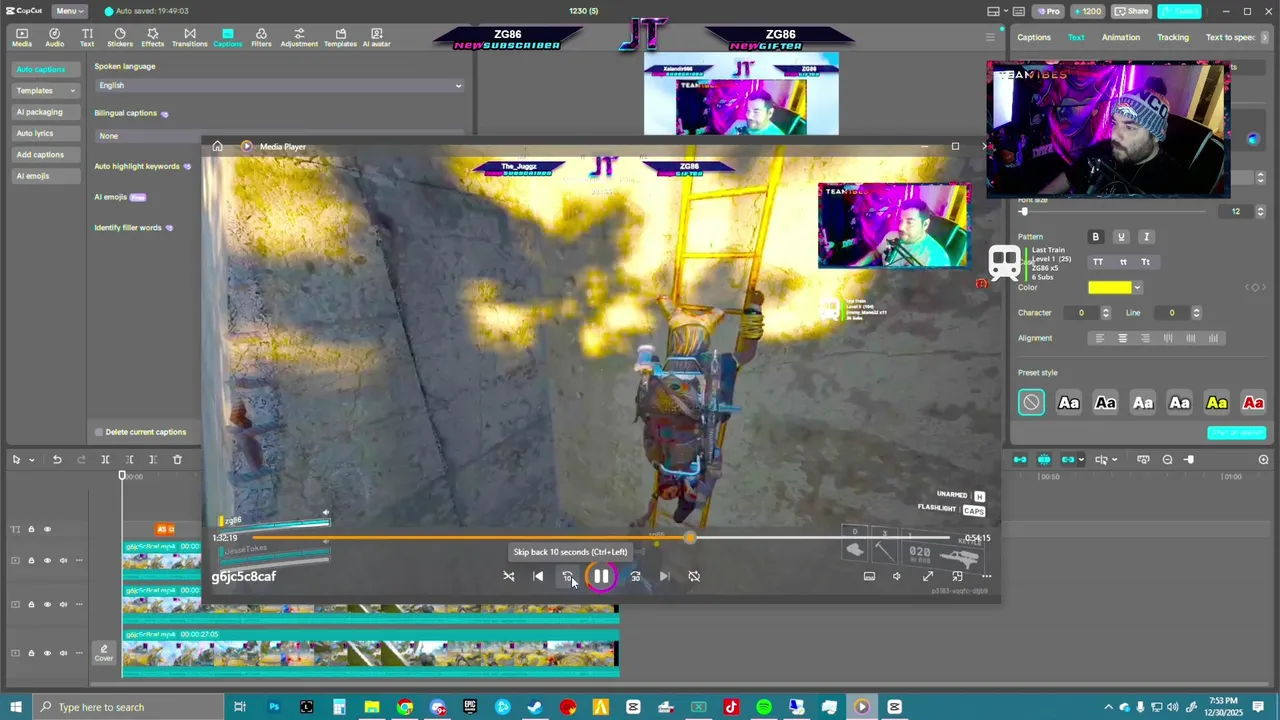Screen dimensions: 1280x720
Task: Toggle shuffle in Media Player
Action: (509, 576)
